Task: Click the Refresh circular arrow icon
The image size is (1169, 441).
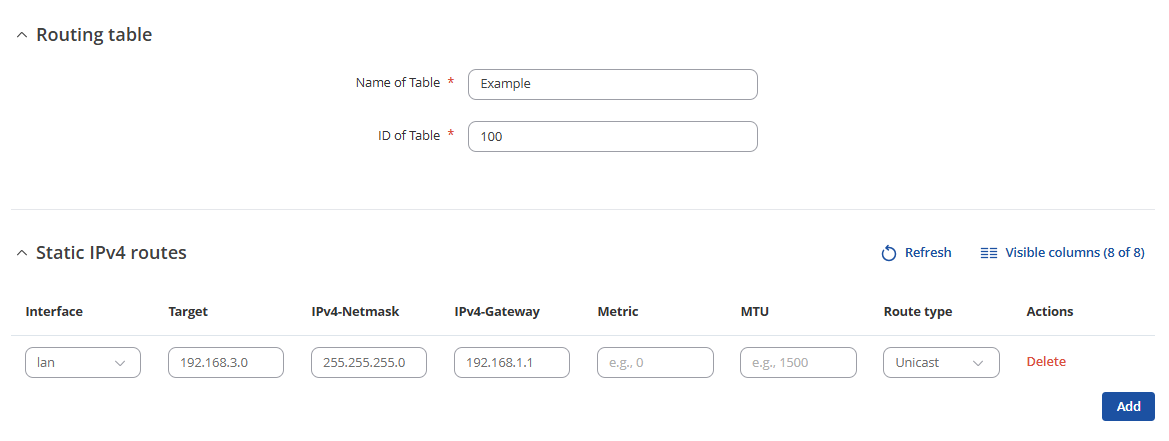Action: click(888, 253)
